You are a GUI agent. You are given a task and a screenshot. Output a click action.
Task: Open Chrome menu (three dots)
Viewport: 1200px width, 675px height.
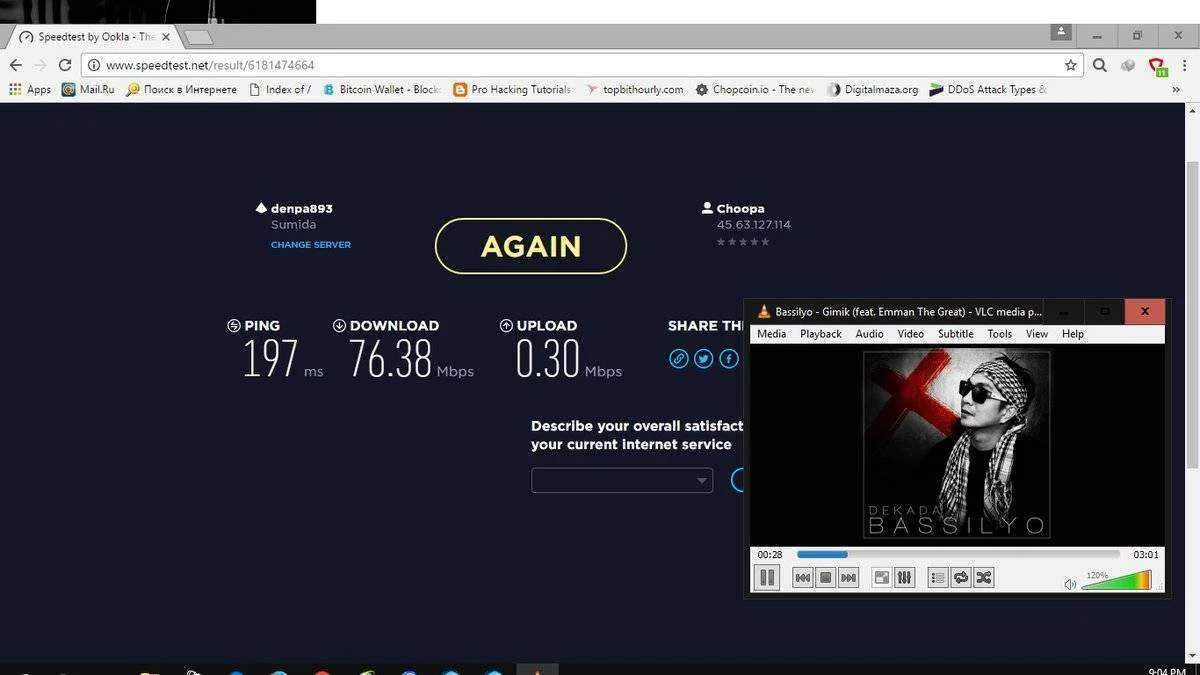coord(1185,65)
